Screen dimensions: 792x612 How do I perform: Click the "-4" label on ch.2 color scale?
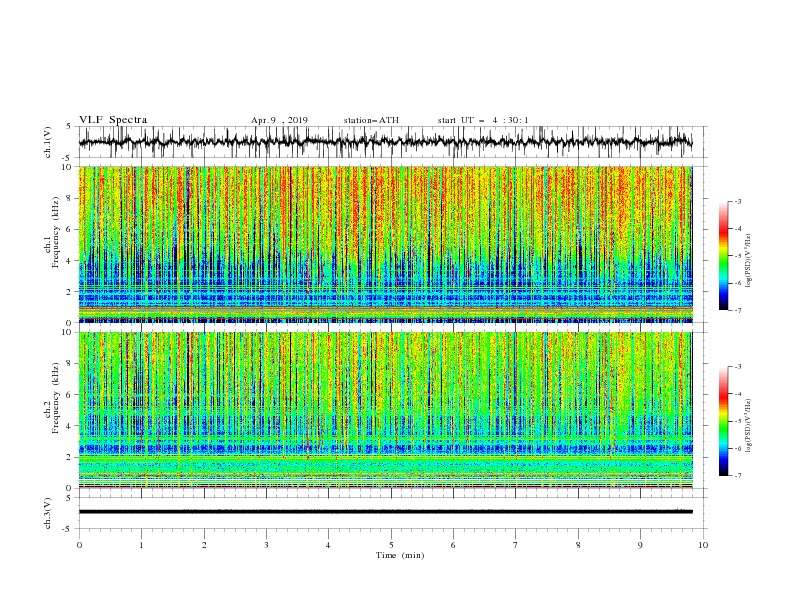click(737, 394)
